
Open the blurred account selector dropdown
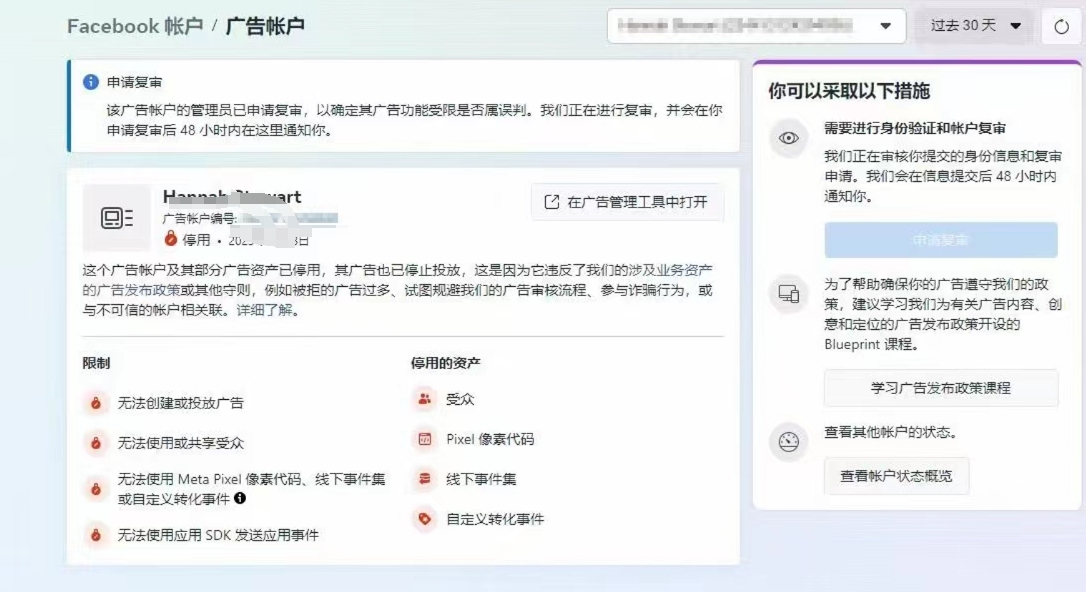coord(756,26)
